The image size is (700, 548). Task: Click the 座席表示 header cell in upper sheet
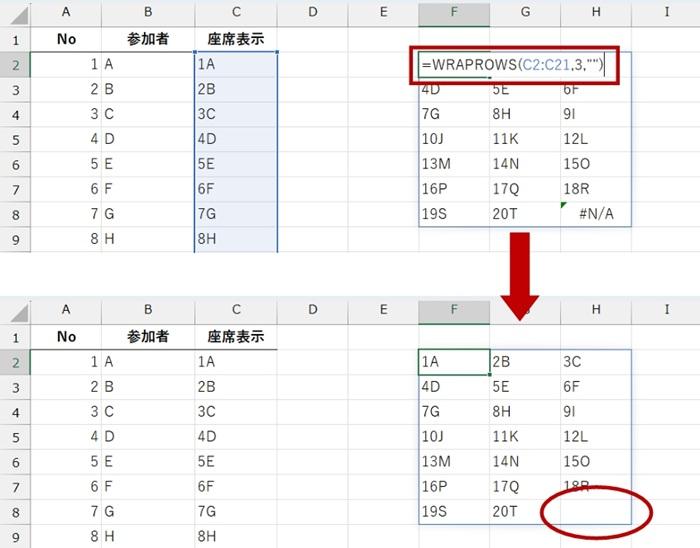pyautogui.click(x=236, y=40)
